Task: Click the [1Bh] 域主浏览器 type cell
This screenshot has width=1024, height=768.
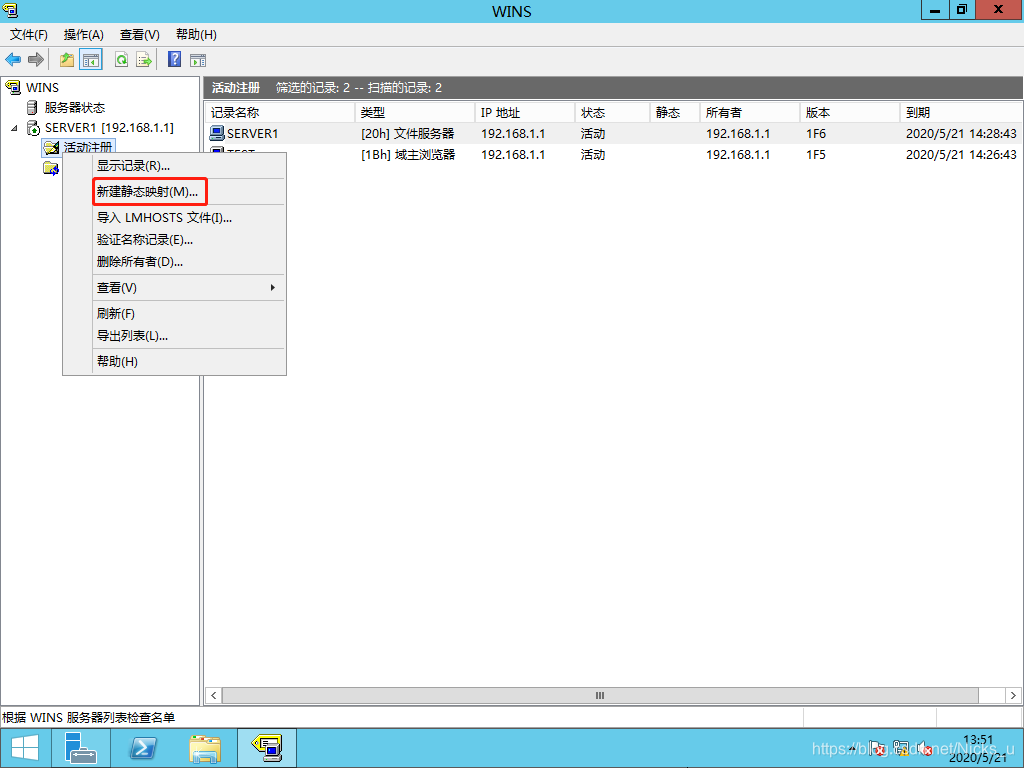Action: pos(408,155)
